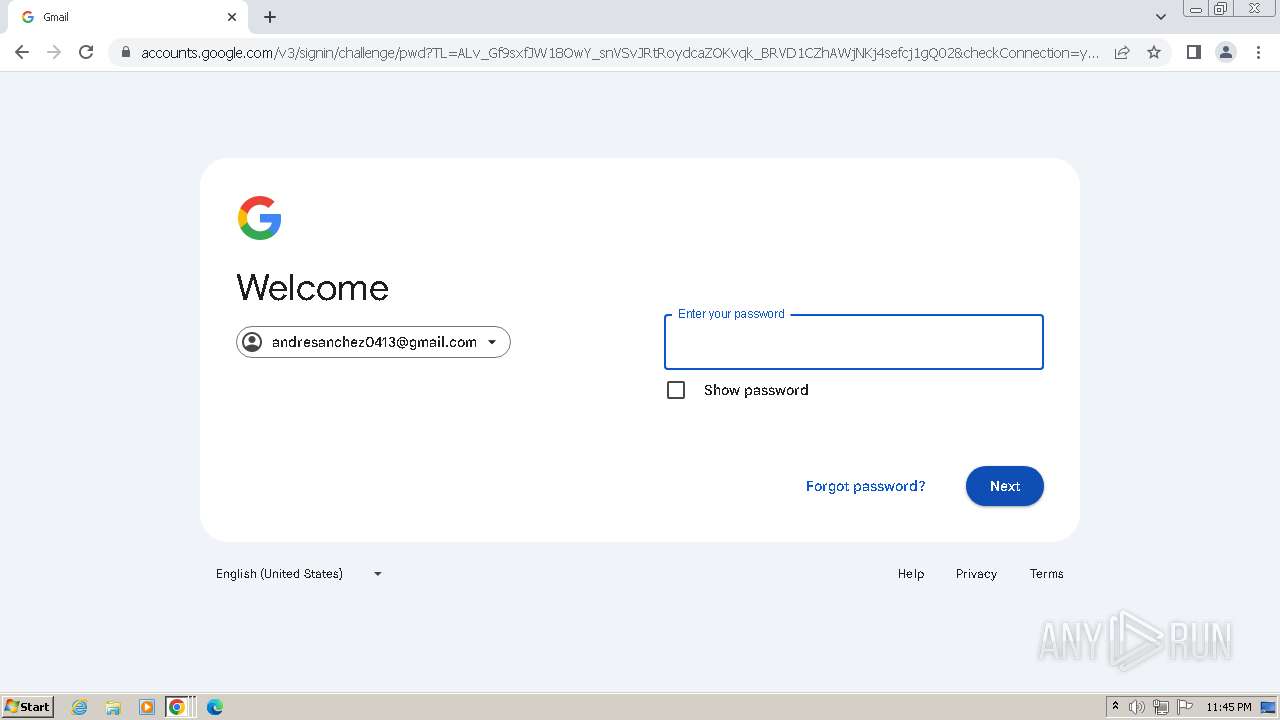Open Windows Media Player from taskbar
The width and height of the screenshot is (1280, 720).
click(x=147, y=707)
